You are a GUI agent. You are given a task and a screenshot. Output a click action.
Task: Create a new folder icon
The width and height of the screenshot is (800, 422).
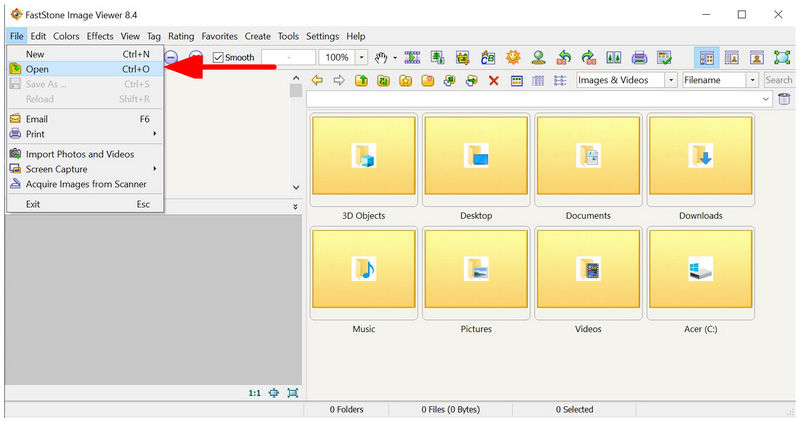coord(428,80)
